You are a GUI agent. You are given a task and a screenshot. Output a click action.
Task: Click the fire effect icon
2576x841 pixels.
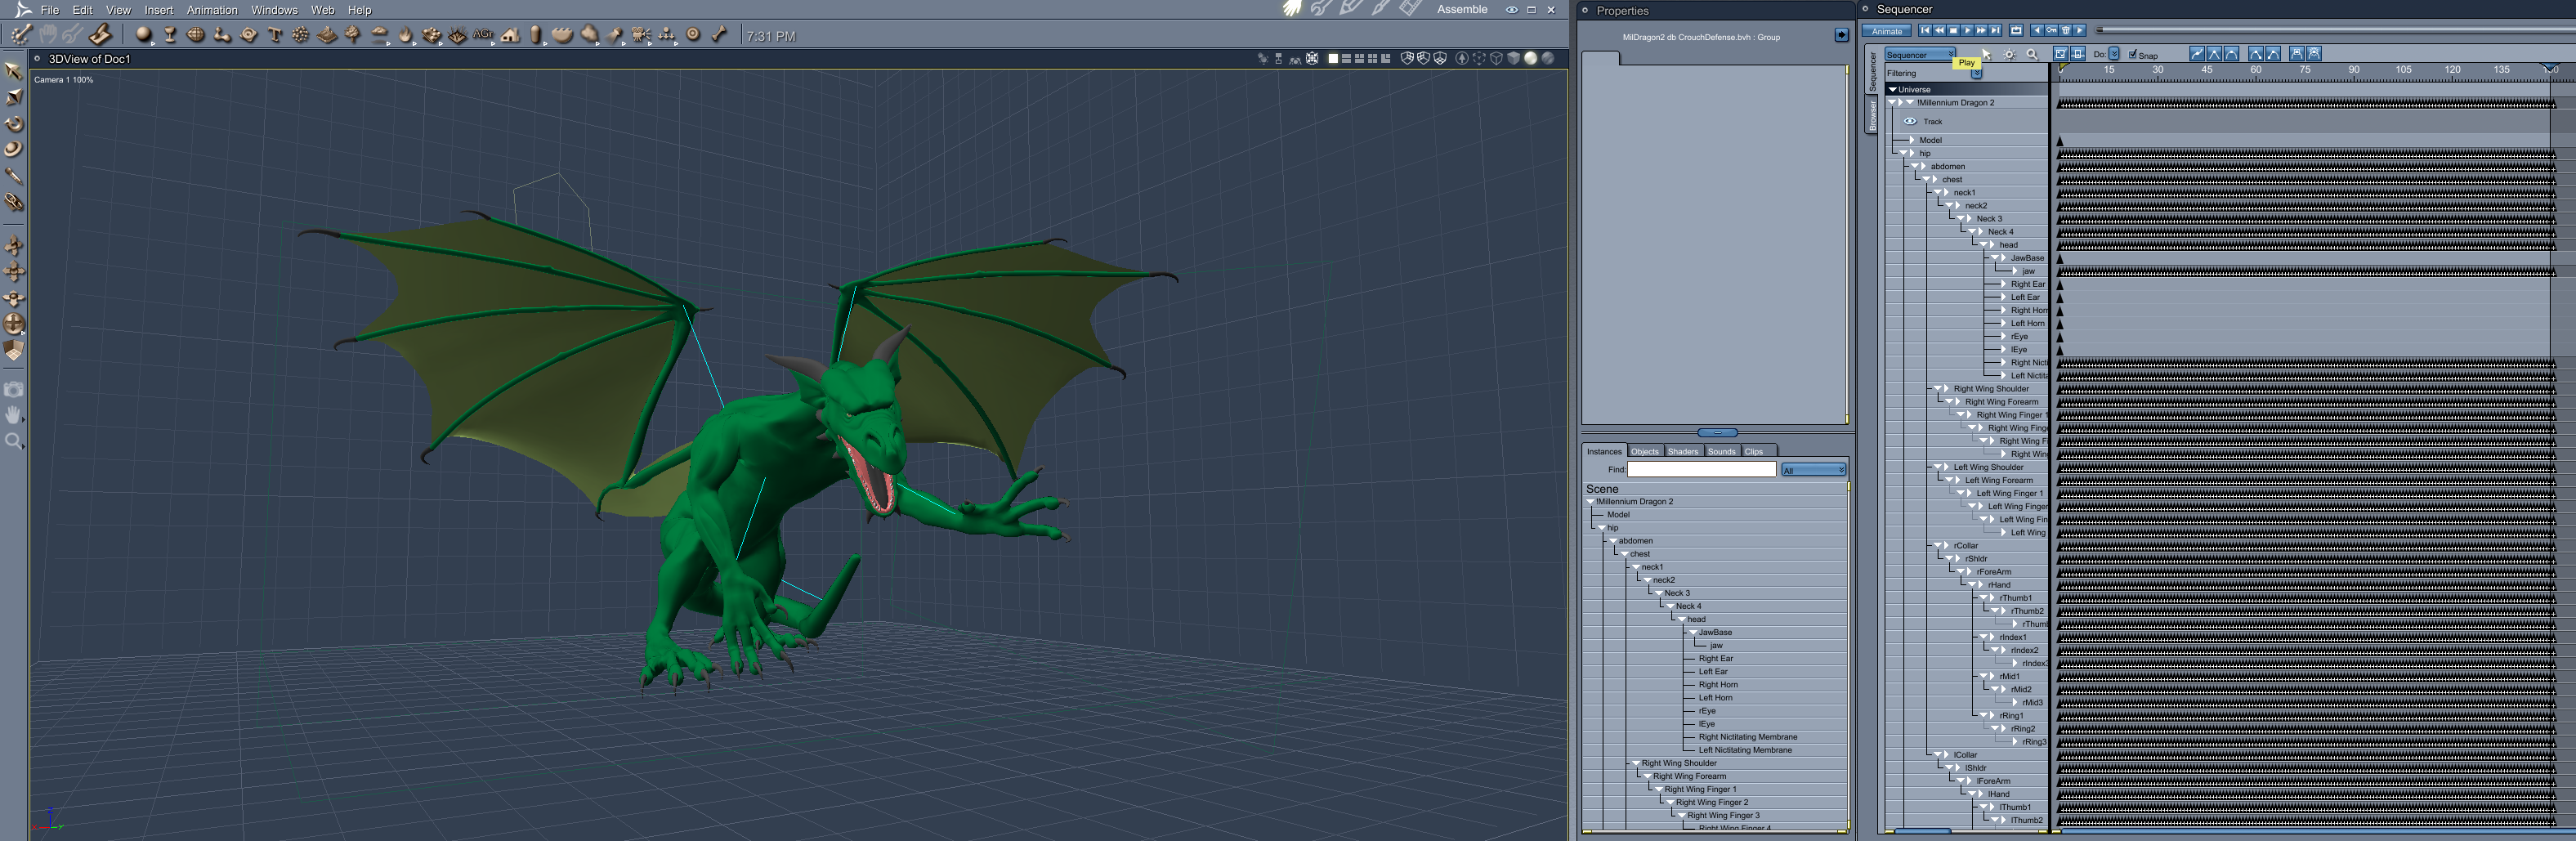(x=405, y=35)
